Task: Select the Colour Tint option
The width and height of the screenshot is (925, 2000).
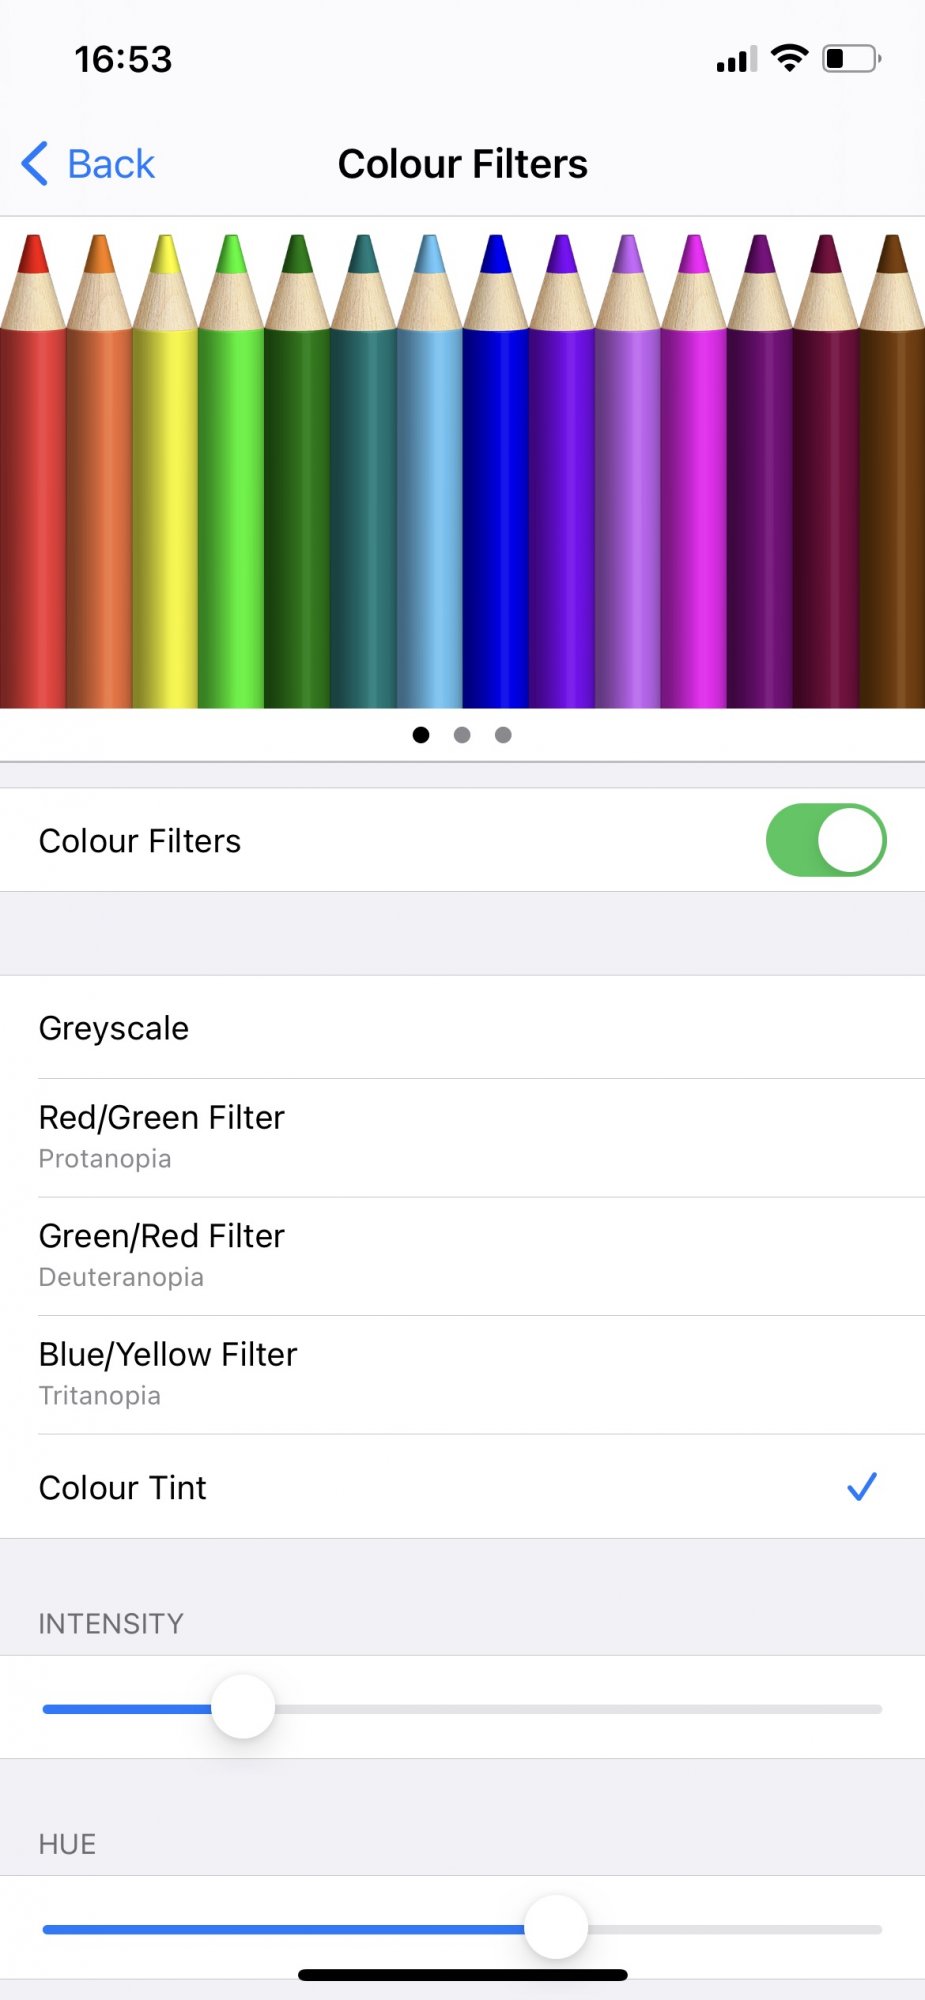Action: 462,1487
